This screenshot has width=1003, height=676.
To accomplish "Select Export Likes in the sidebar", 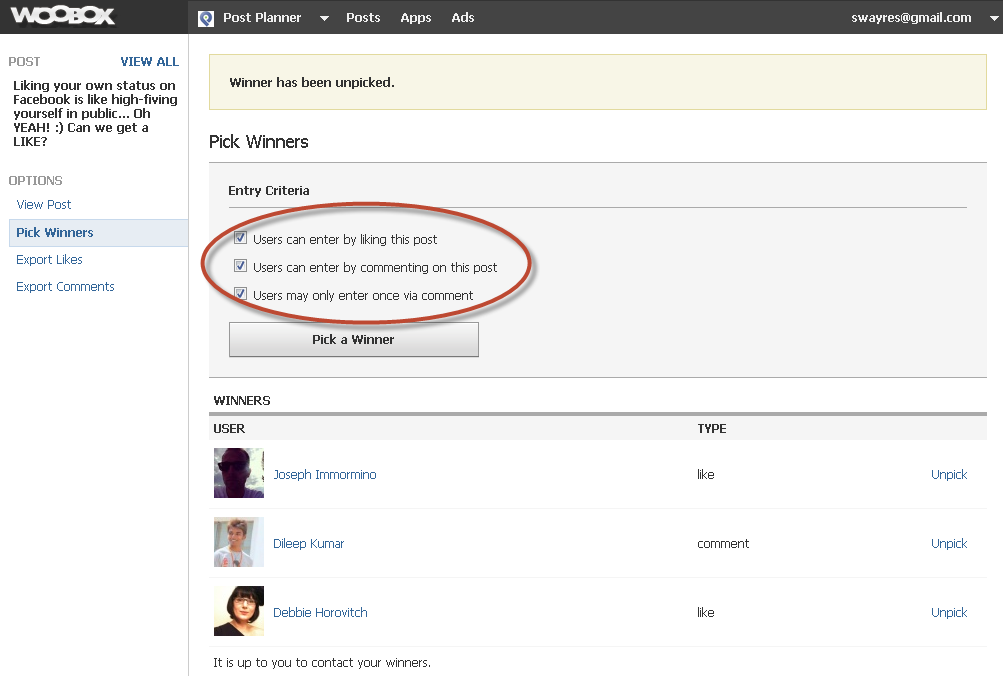I will (49, 259).
